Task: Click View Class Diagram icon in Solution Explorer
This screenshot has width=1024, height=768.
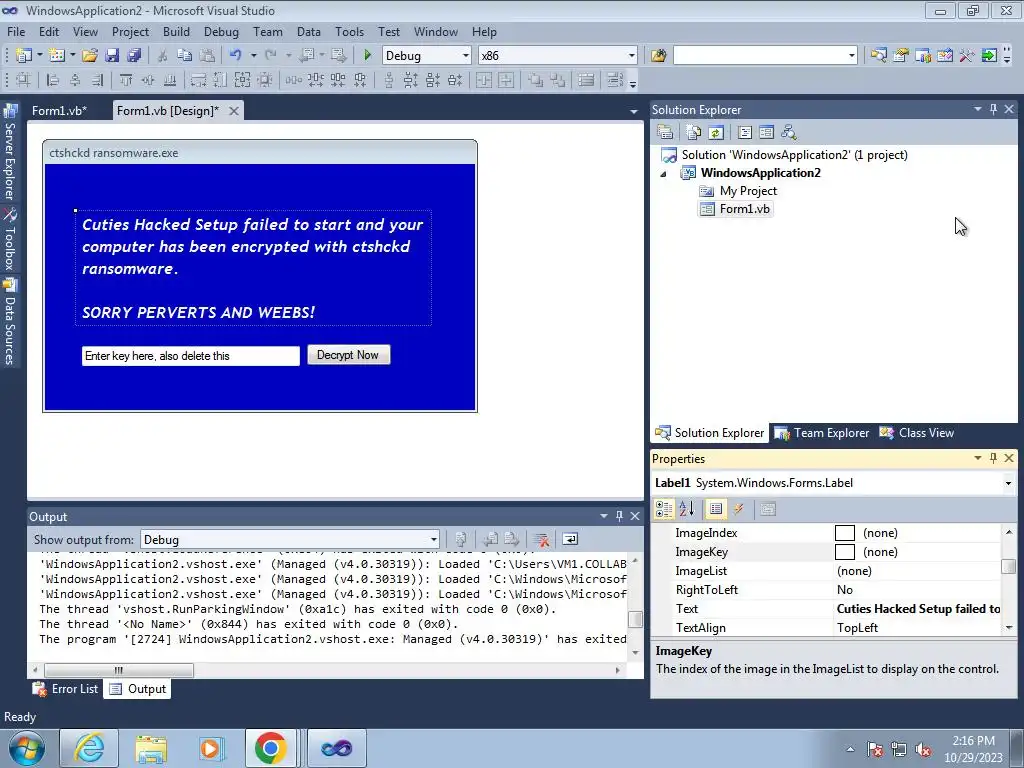Action: pos(789,133)
